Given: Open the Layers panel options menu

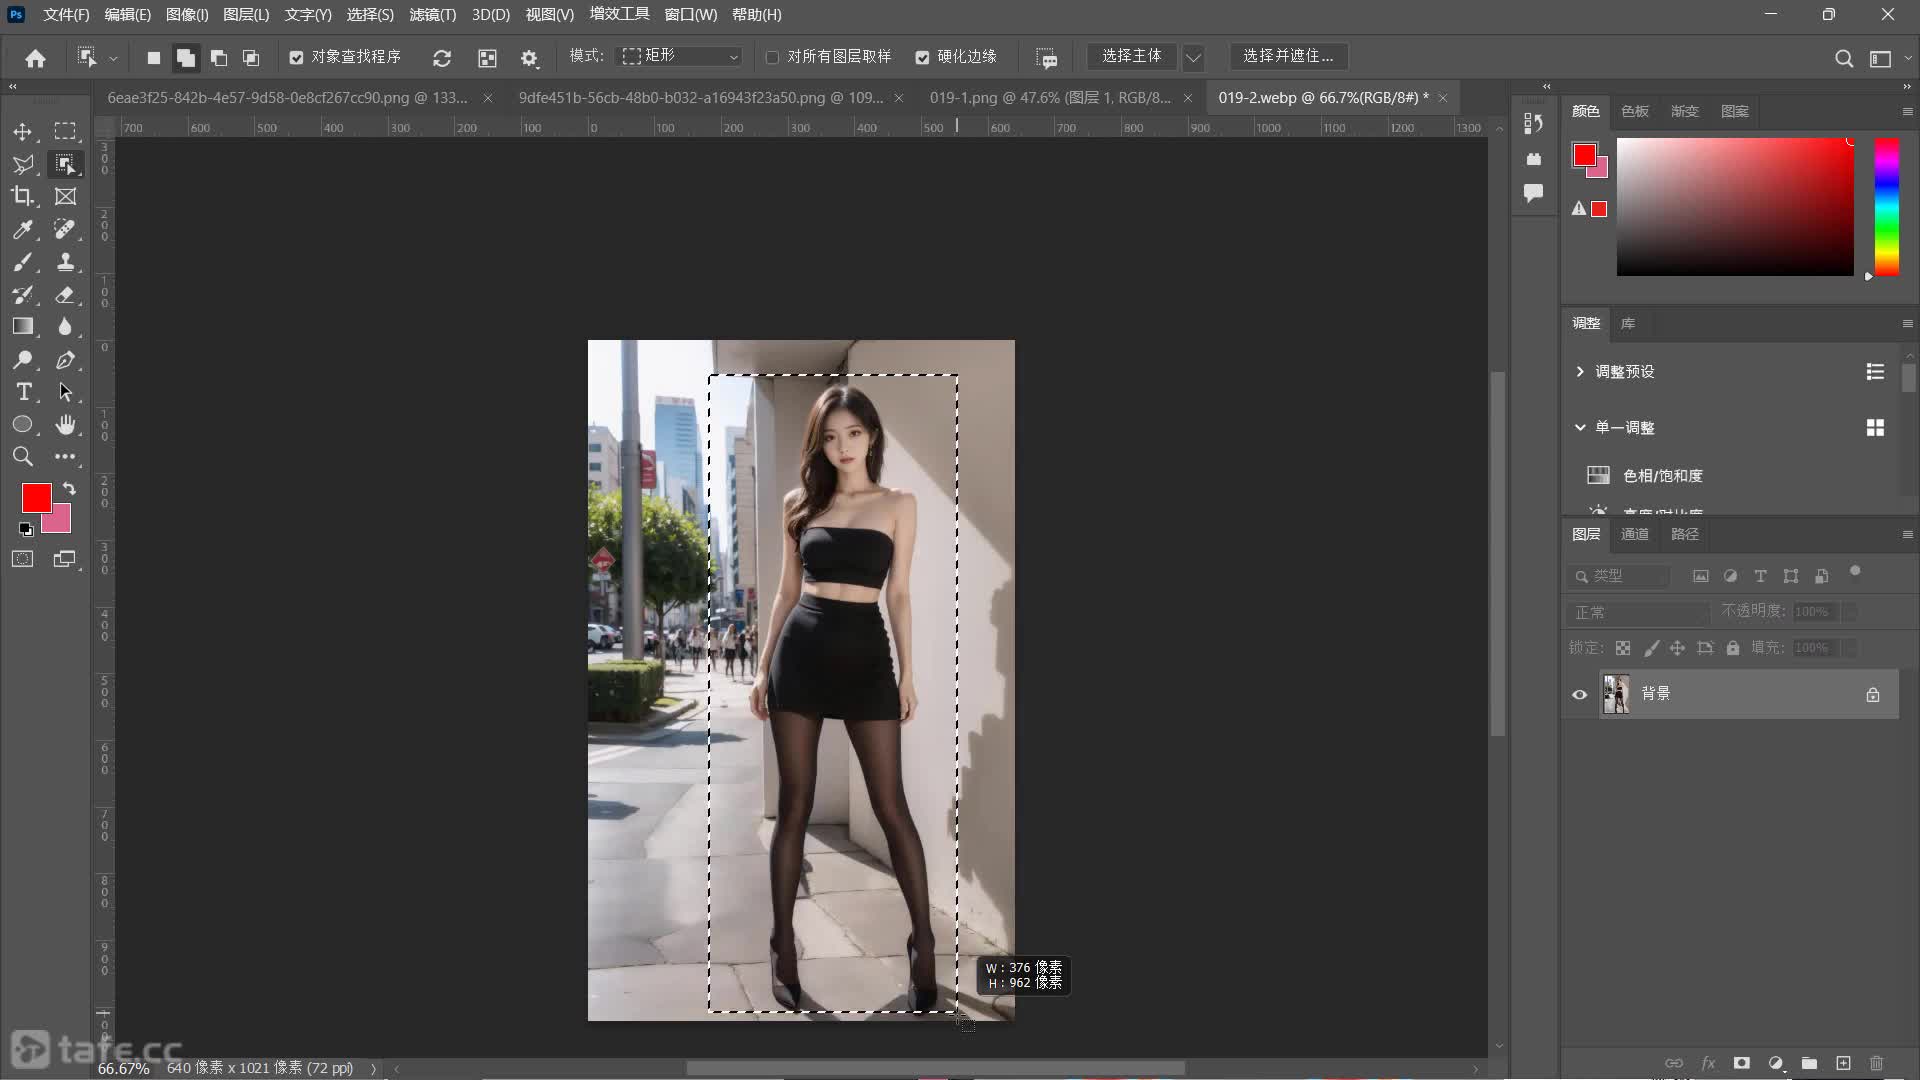Looking at the screenshot, I should click(1906, 534).
